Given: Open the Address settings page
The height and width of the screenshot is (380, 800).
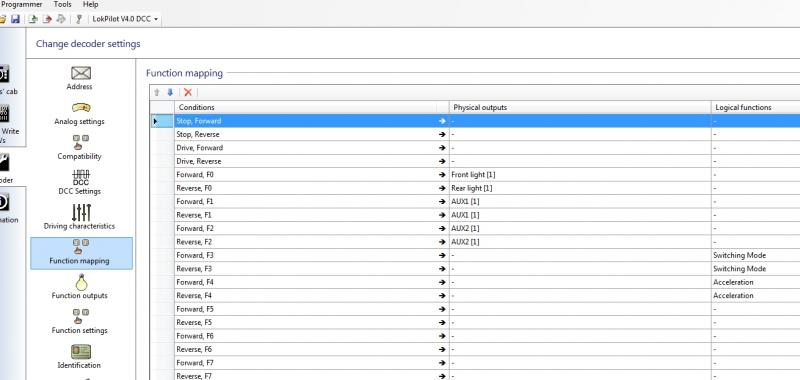Looking at the screenshot, I should click(x=80, y=79).
